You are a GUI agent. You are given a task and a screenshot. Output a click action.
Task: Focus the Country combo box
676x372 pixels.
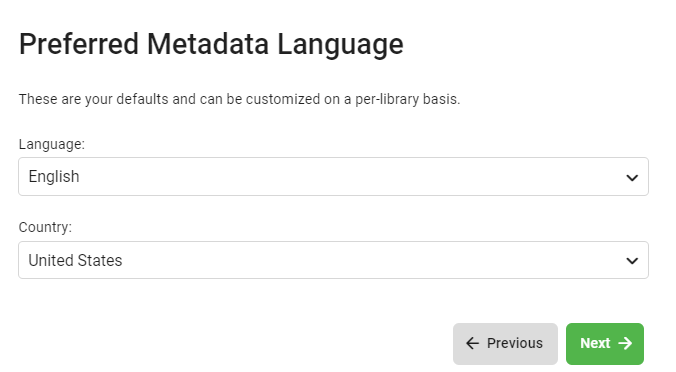click(x=333, y=260)
